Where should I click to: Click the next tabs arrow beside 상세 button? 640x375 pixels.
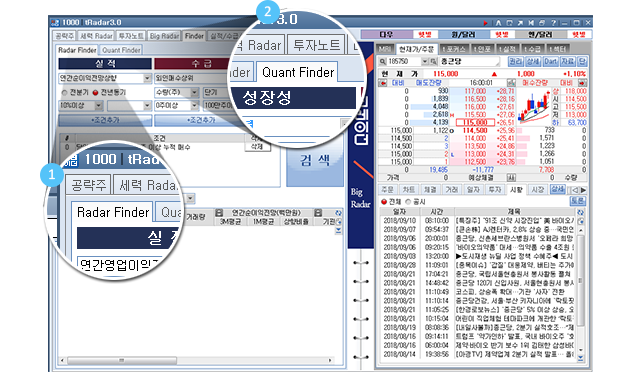click(583, 190)
